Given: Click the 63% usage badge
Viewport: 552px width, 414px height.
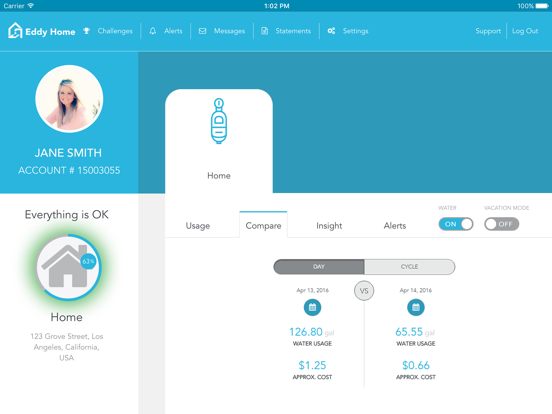Looking at the screenshot, I should click(88, 261).
